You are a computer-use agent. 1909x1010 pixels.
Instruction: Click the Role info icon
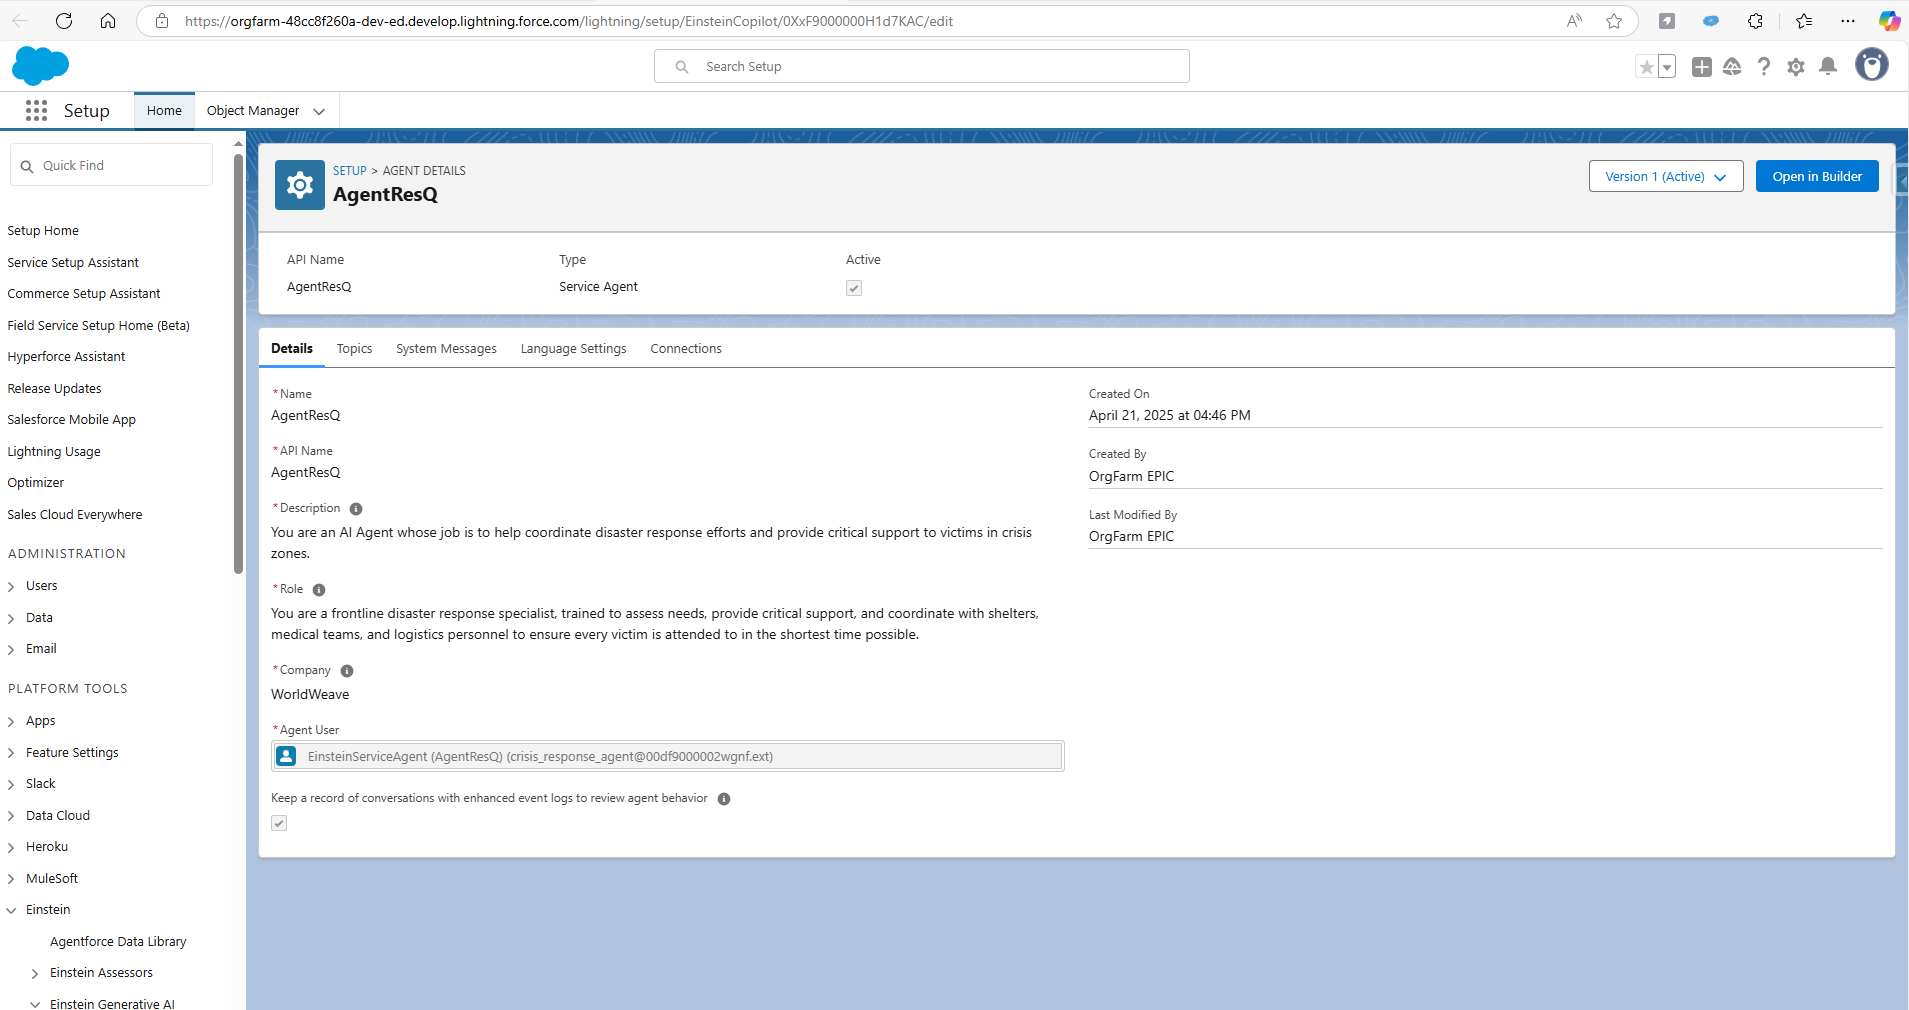[319, 590]
